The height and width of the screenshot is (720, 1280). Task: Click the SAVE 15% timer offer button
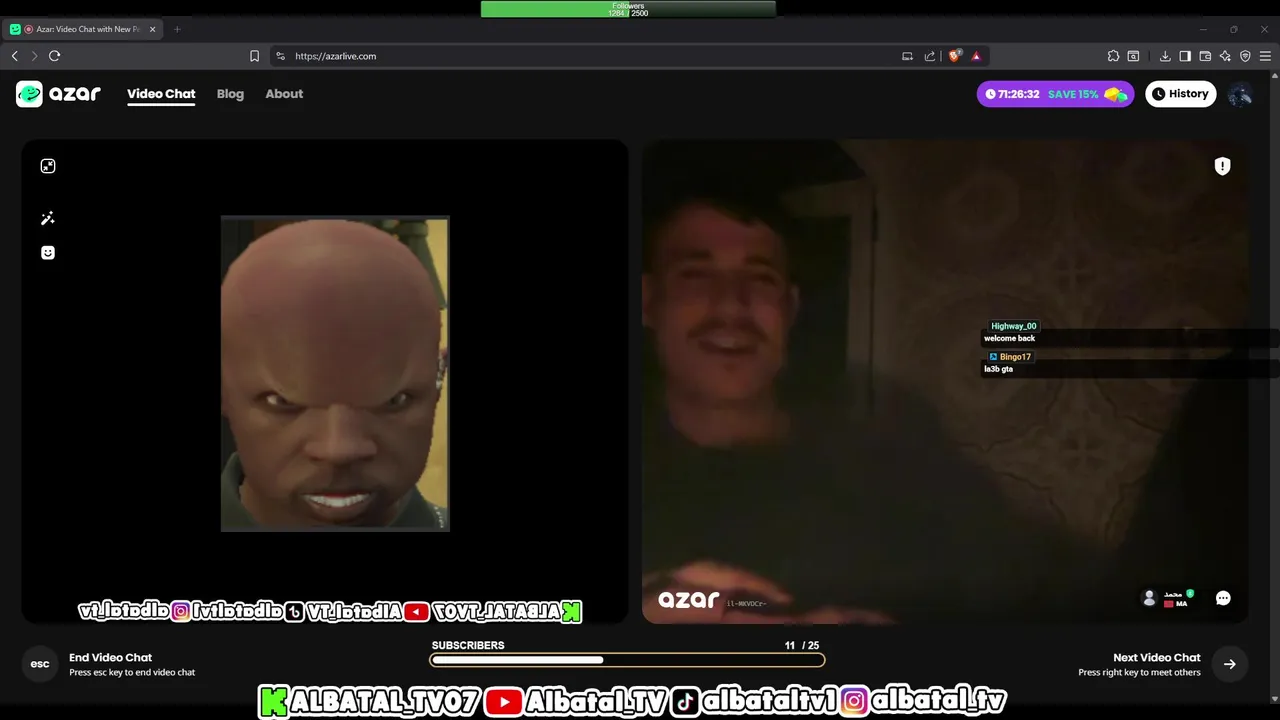(1056, 94)
